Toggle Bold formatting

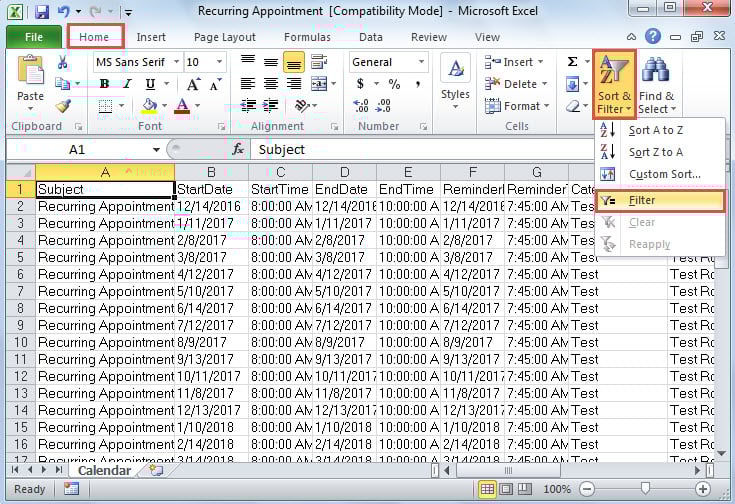click(104, 84)
